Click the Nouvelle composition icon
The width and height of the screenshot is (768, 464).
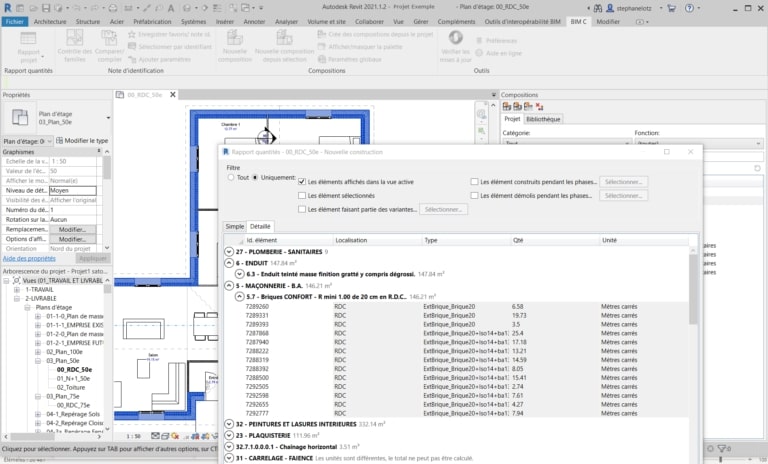234,39
